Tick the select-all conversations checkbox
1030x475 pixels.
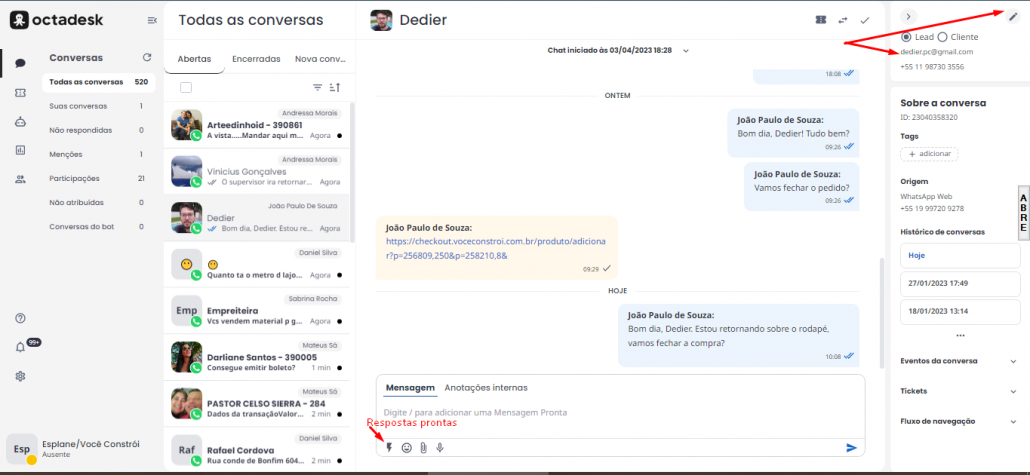pos(186,88)
